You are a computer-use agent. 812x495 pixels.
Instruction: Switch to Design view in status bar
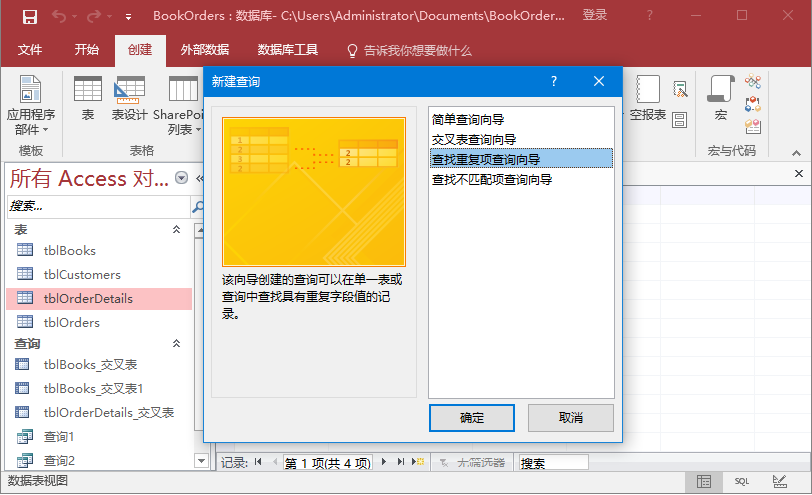[x=779, y=481]
